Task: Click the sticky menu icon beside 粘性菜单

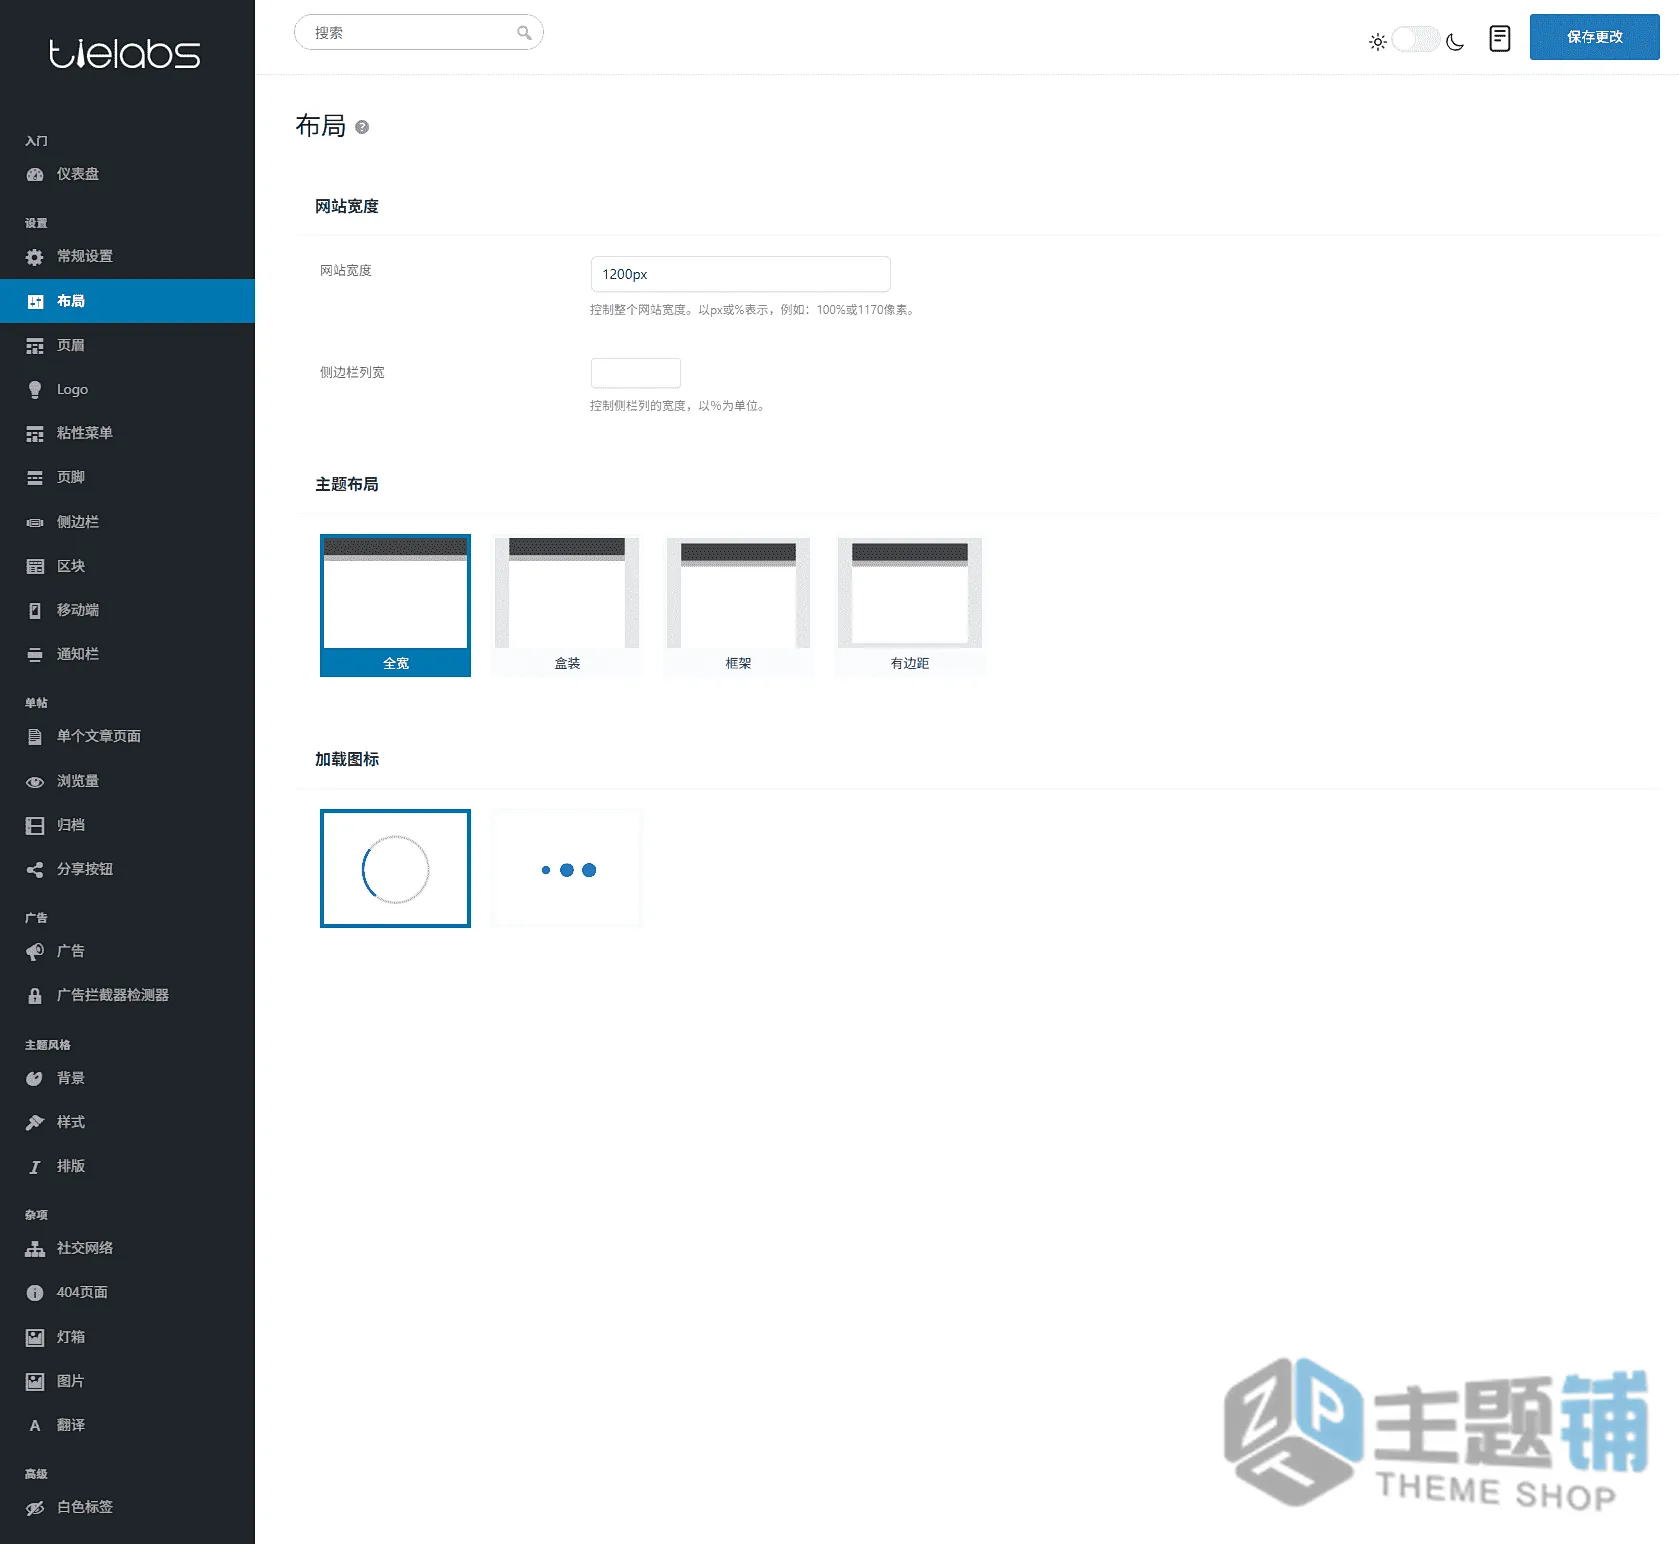Action: tap(35, 434)
